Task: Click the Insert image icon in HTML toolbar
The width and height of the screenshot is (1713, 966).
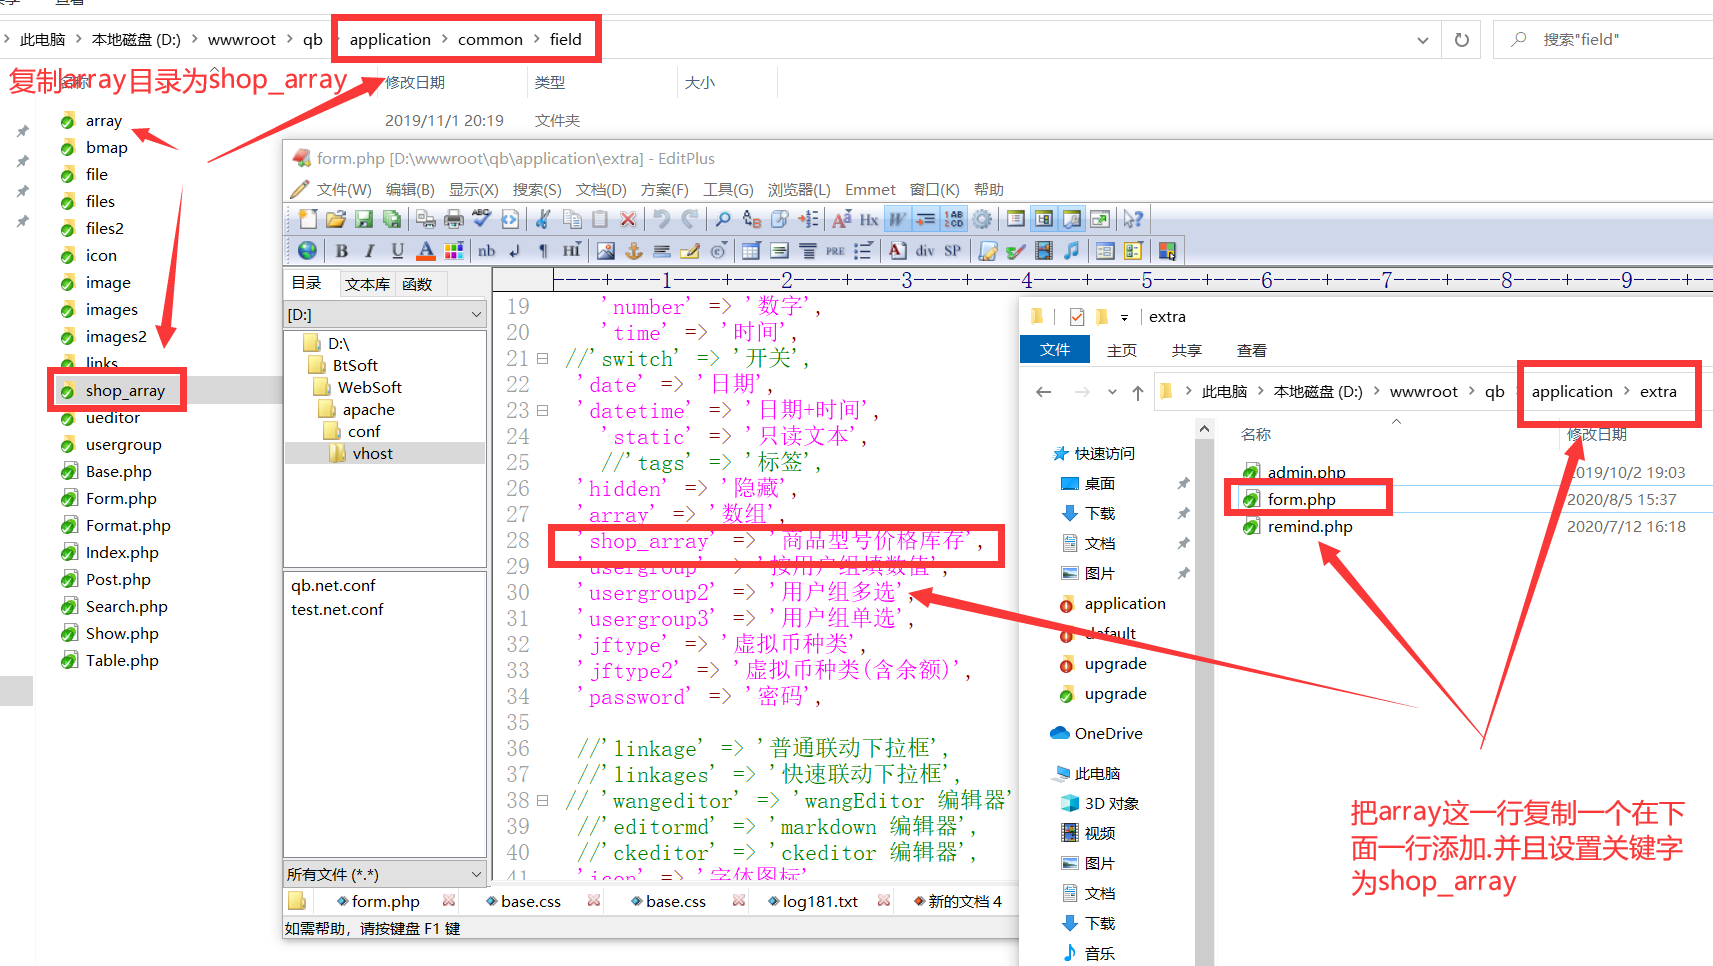Action: point(605,251)
